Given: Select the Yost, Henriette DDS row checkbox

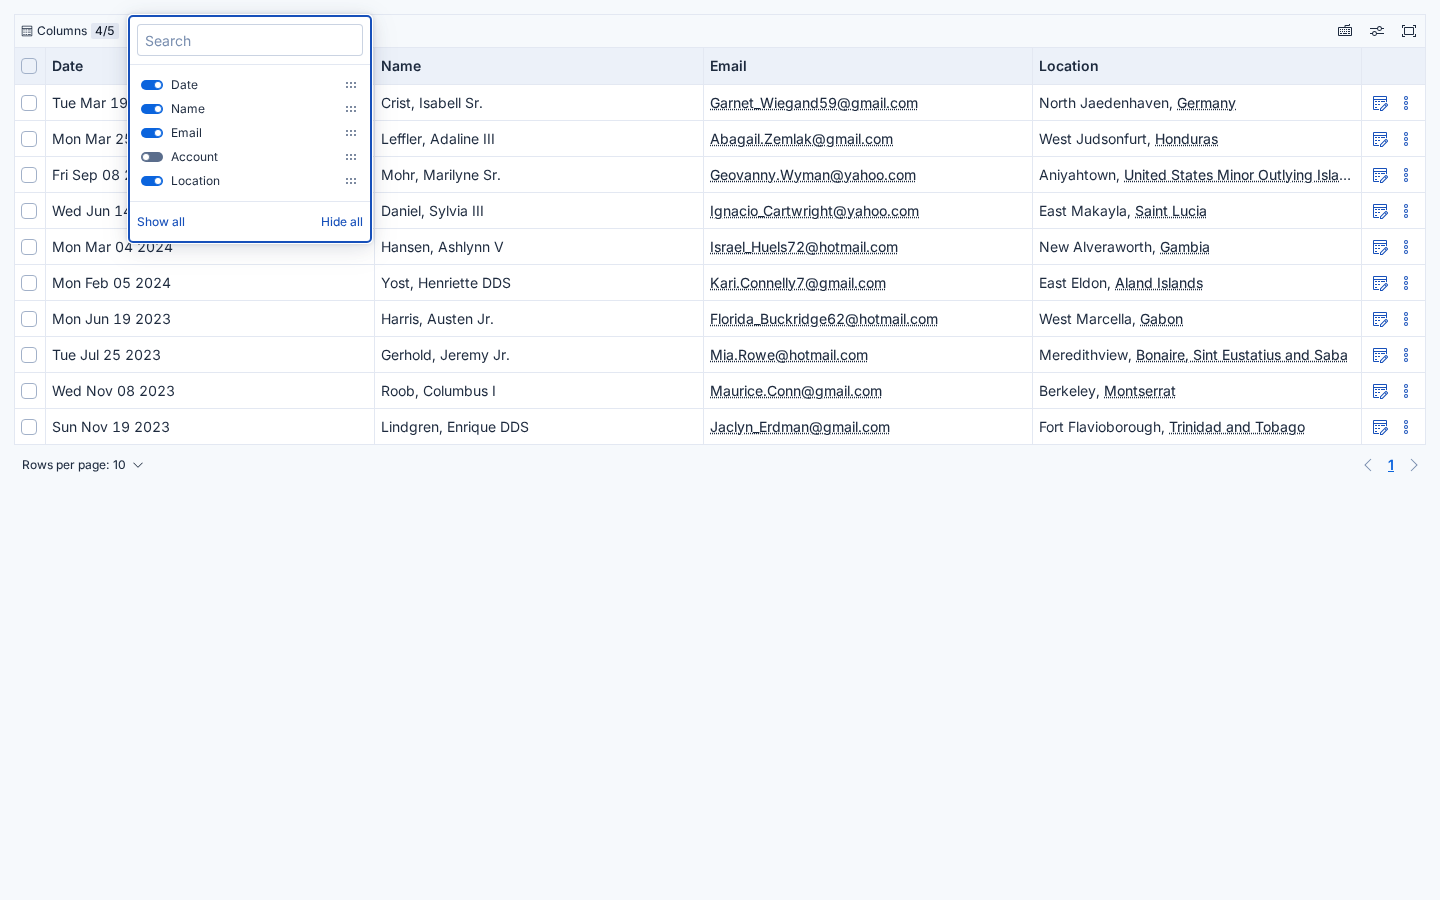Looking at the screenshot, I should coord(29,283).
